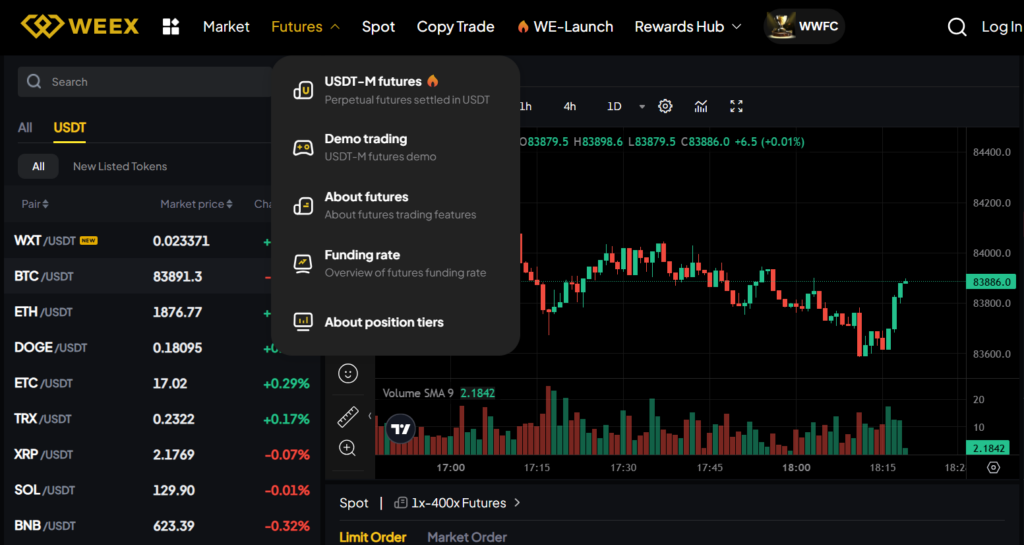Screen dimensions: 1024x545
Task: Collapse the Futures menu chevron
Action: (x=334, y=27)
